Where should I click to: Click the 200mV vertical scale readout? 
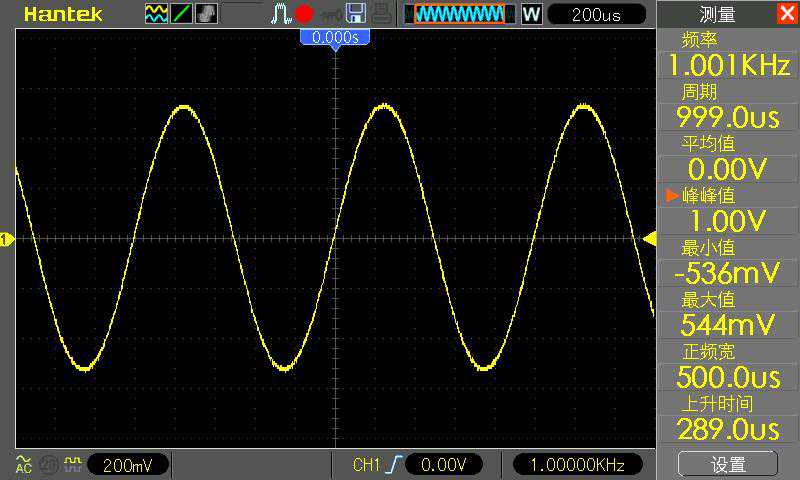coord(128,464)
